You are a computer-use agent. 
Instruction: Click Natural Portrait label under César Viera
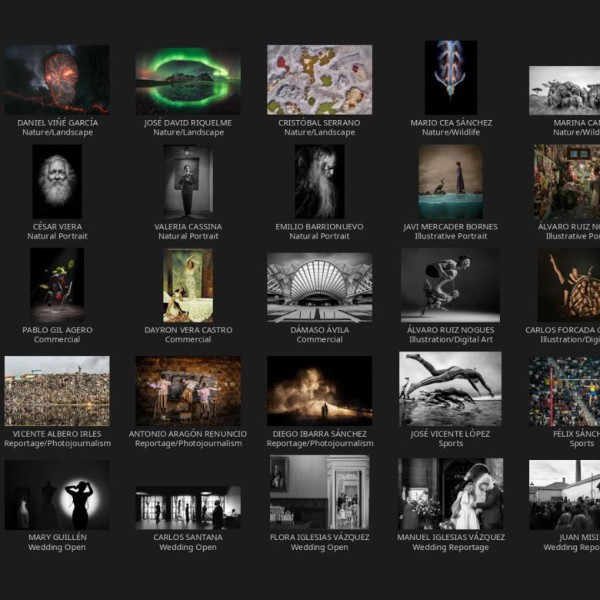point(57,236)
